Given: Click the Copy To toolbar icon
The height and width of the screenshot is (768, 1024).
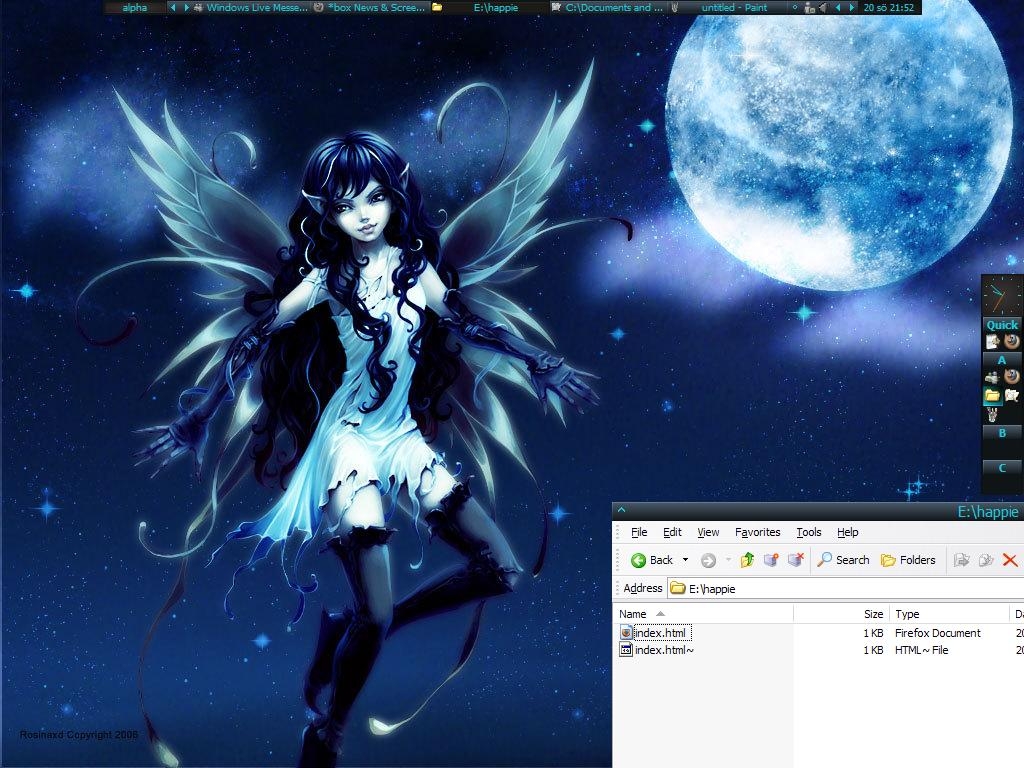Looking at the screenshot, I should [986, 560].
